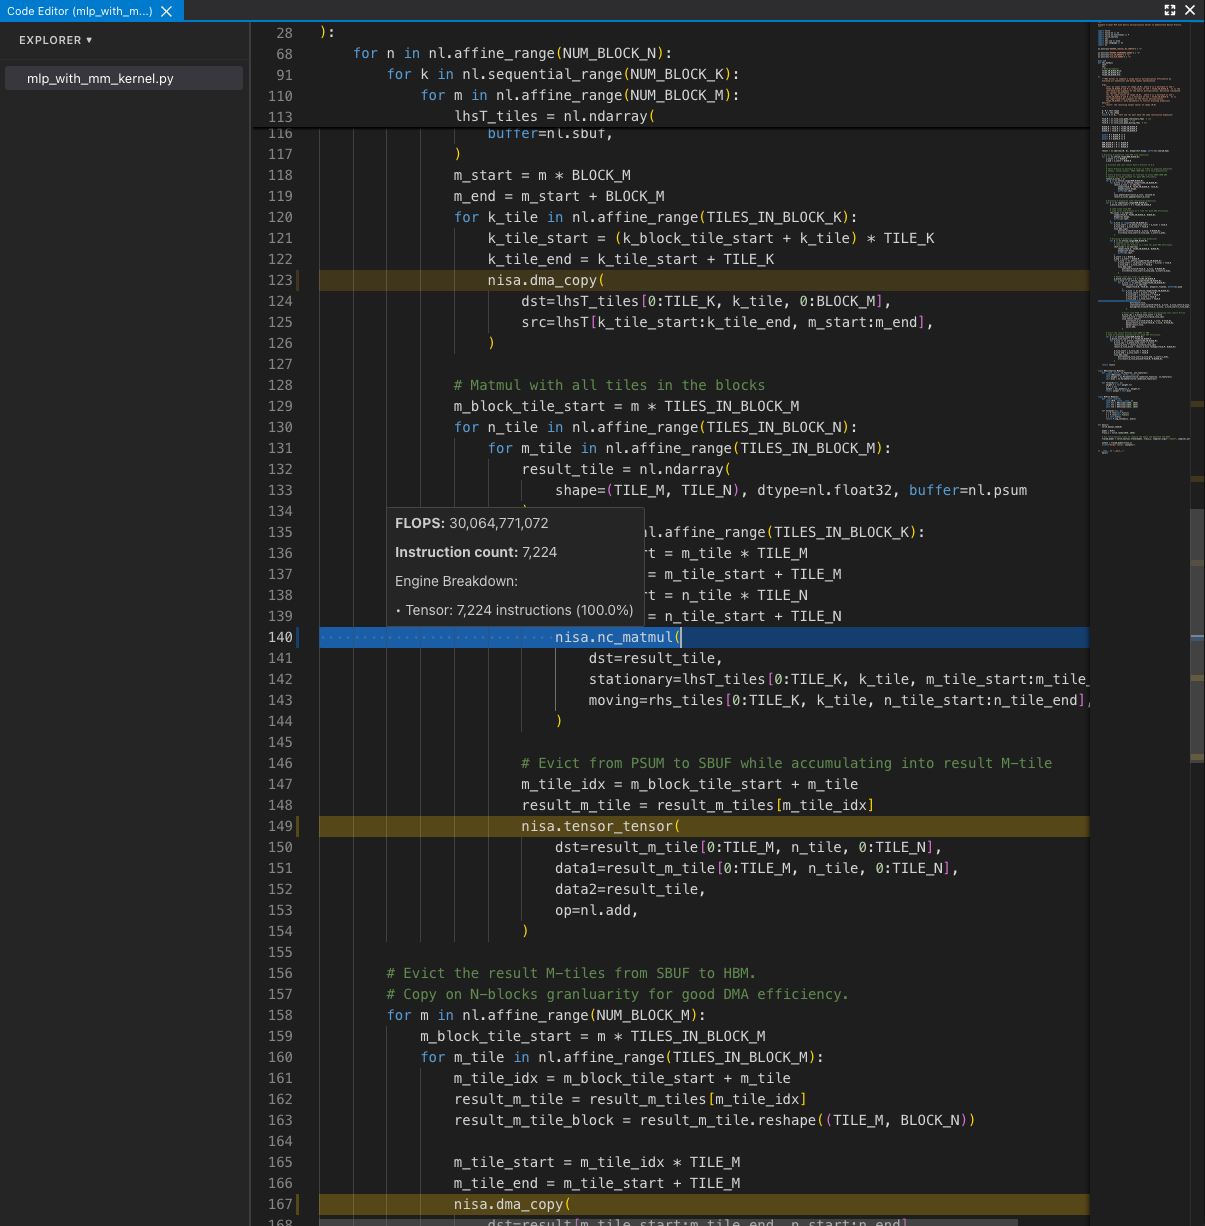Maximize the code editor panel
The width and height of the screenshot is (1205, 1226).
(1170, 10)
